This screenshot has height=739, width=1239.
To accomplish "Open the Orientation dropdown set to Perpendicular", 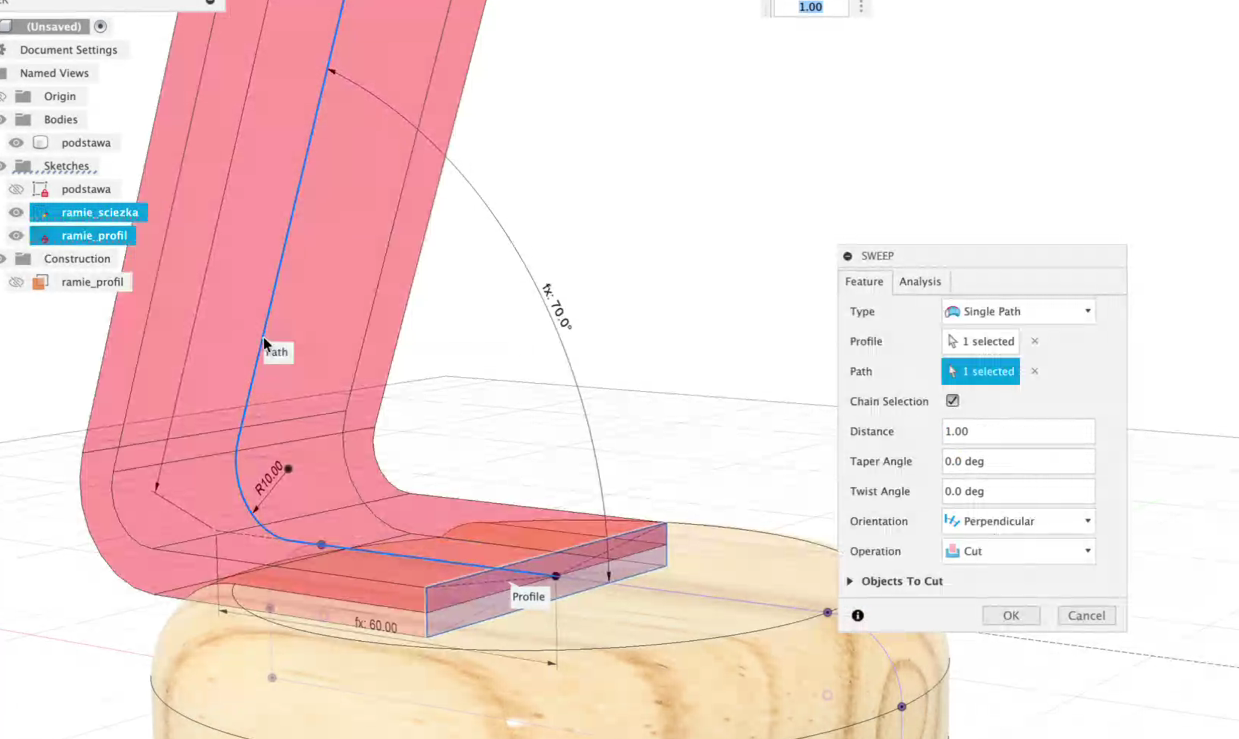I will [x=1018, y=521].
